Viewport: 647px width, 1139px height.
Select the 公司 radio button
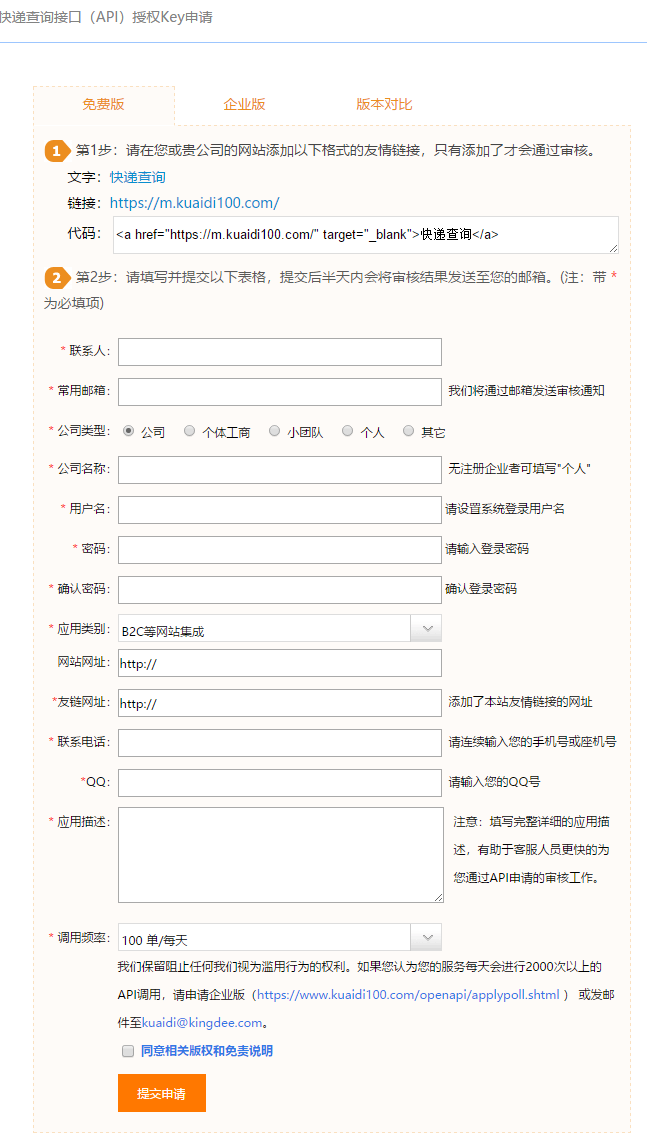[x=129, y=431]
